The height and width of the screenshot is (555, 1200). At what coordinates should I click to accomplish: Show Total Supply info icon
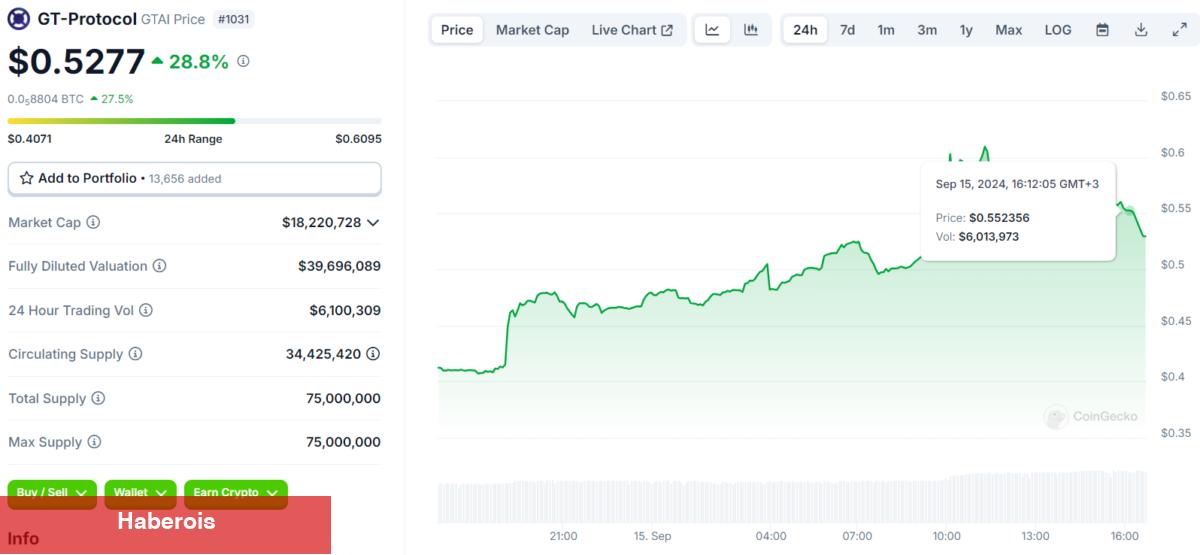click(98, 398)
